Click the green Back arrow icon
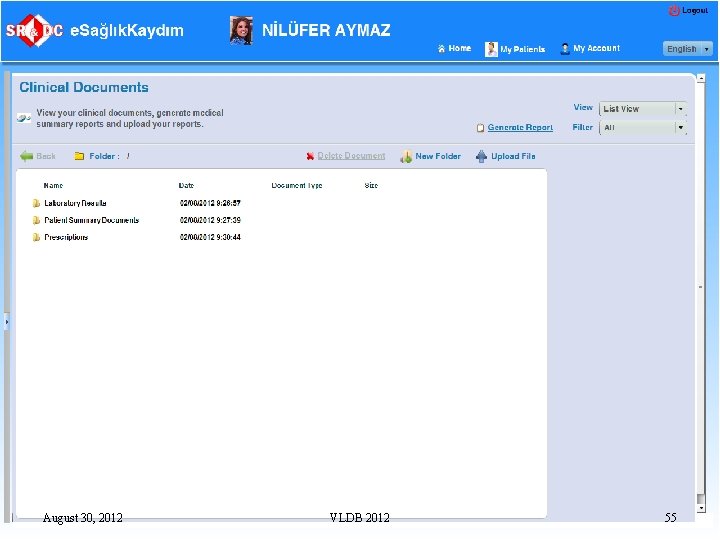The height and width of the screenshot is (540, 720). click(x=26, y=157)
